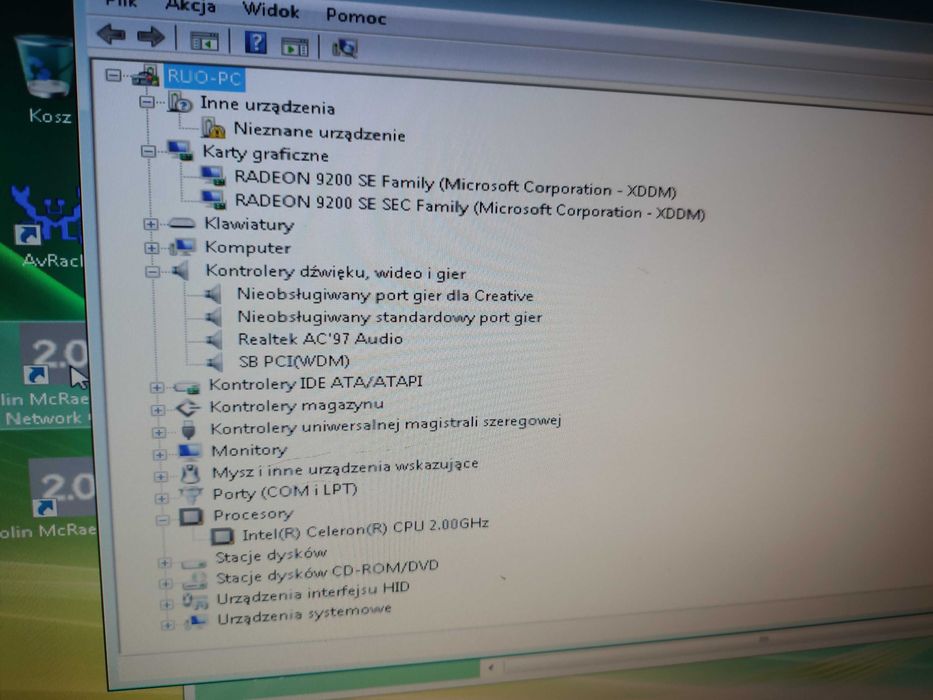Viewport: 933px width, 700px height.
Task: Click the Porty (COM i LPT) icon
Action: 192,495
